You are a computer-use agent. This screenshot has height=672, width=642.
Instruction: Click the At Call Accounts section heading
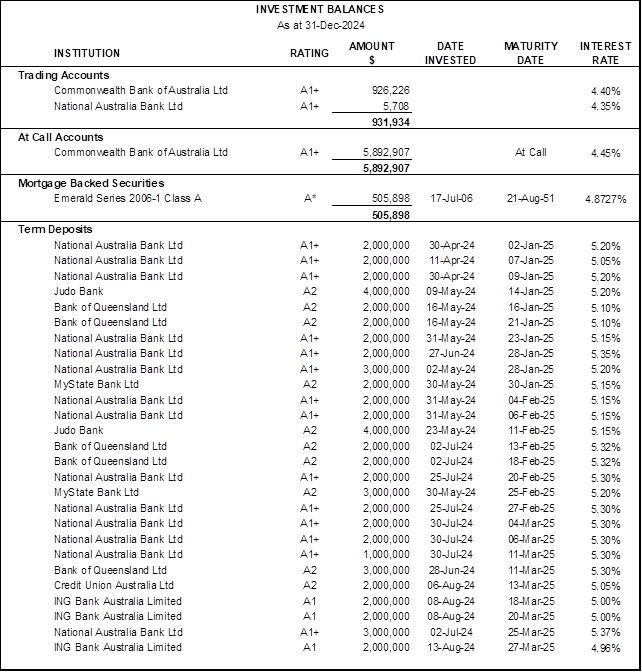pyautogui.click(x=60, y=137)
